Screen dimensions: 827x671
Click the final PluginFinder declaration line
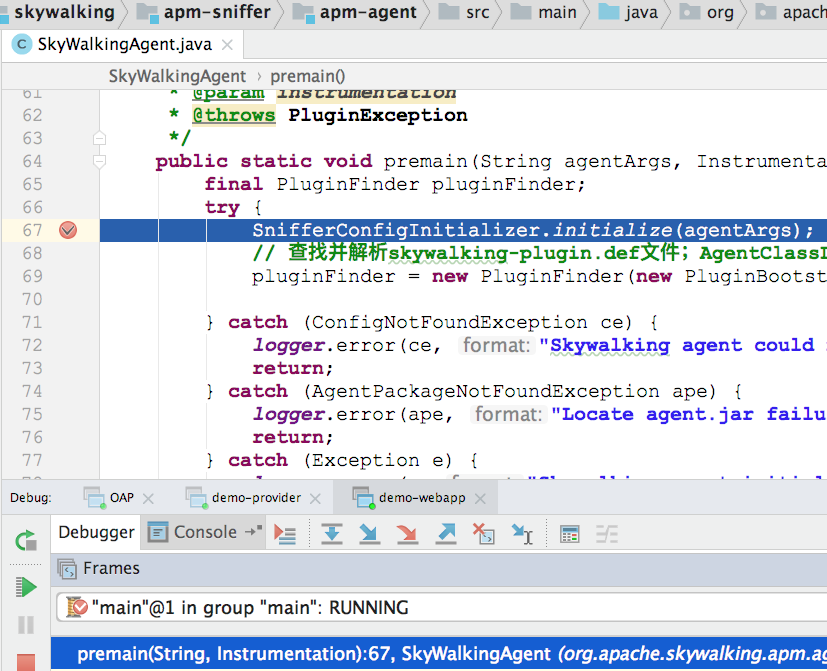pos(395,184)
